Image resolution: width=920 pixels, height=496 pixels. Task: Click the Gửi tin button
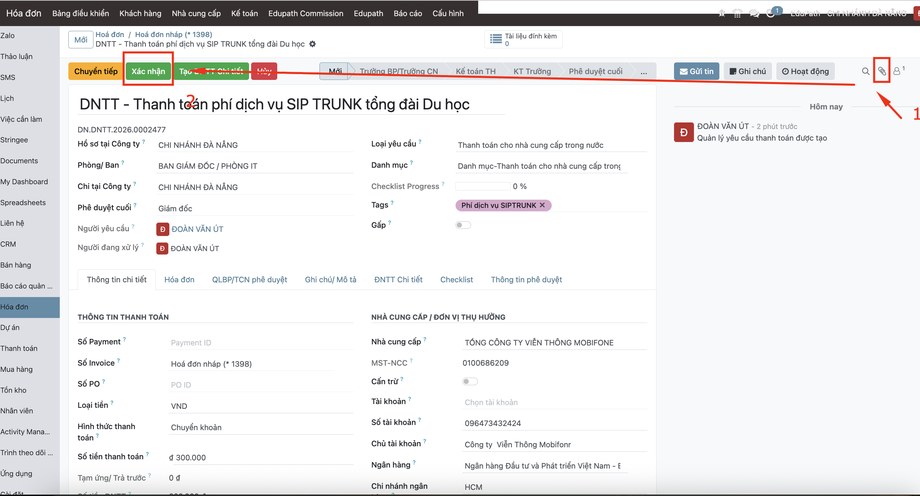tap(696, 72)
